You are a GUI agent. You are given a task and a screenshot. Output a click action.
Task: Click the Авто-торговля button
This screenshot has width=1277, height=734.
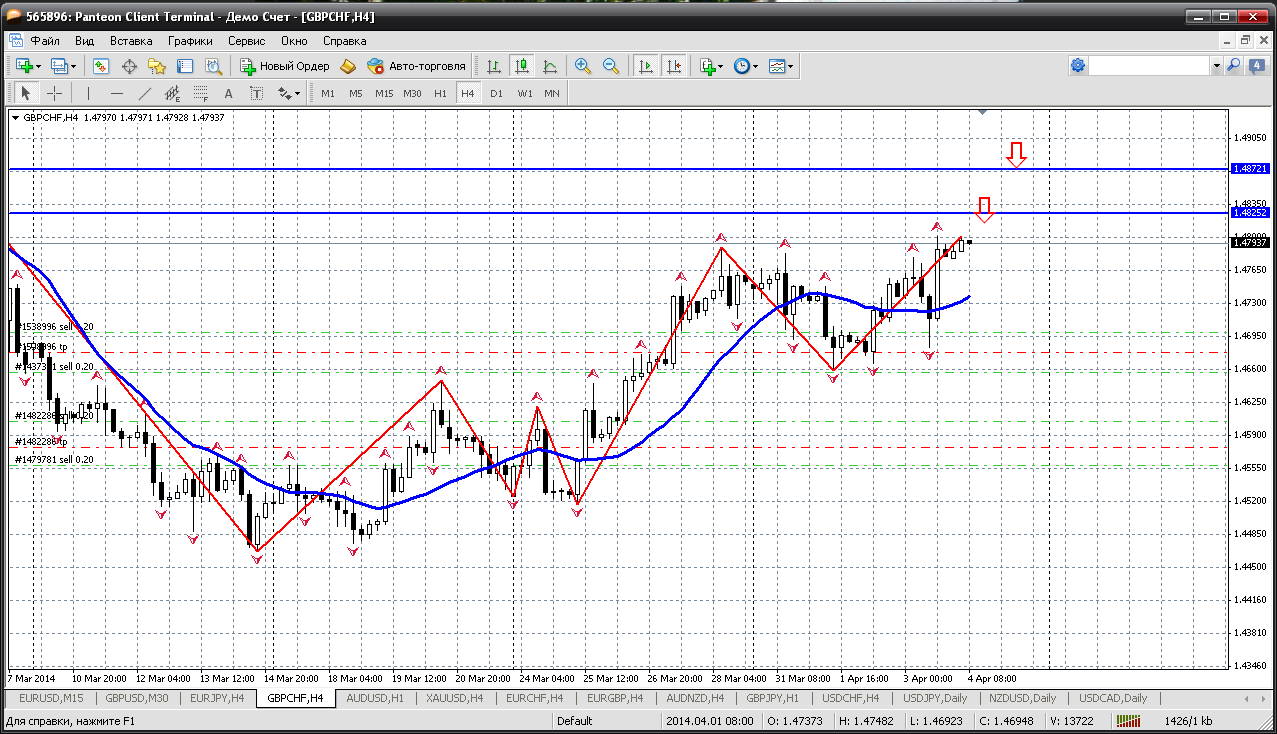417,66
